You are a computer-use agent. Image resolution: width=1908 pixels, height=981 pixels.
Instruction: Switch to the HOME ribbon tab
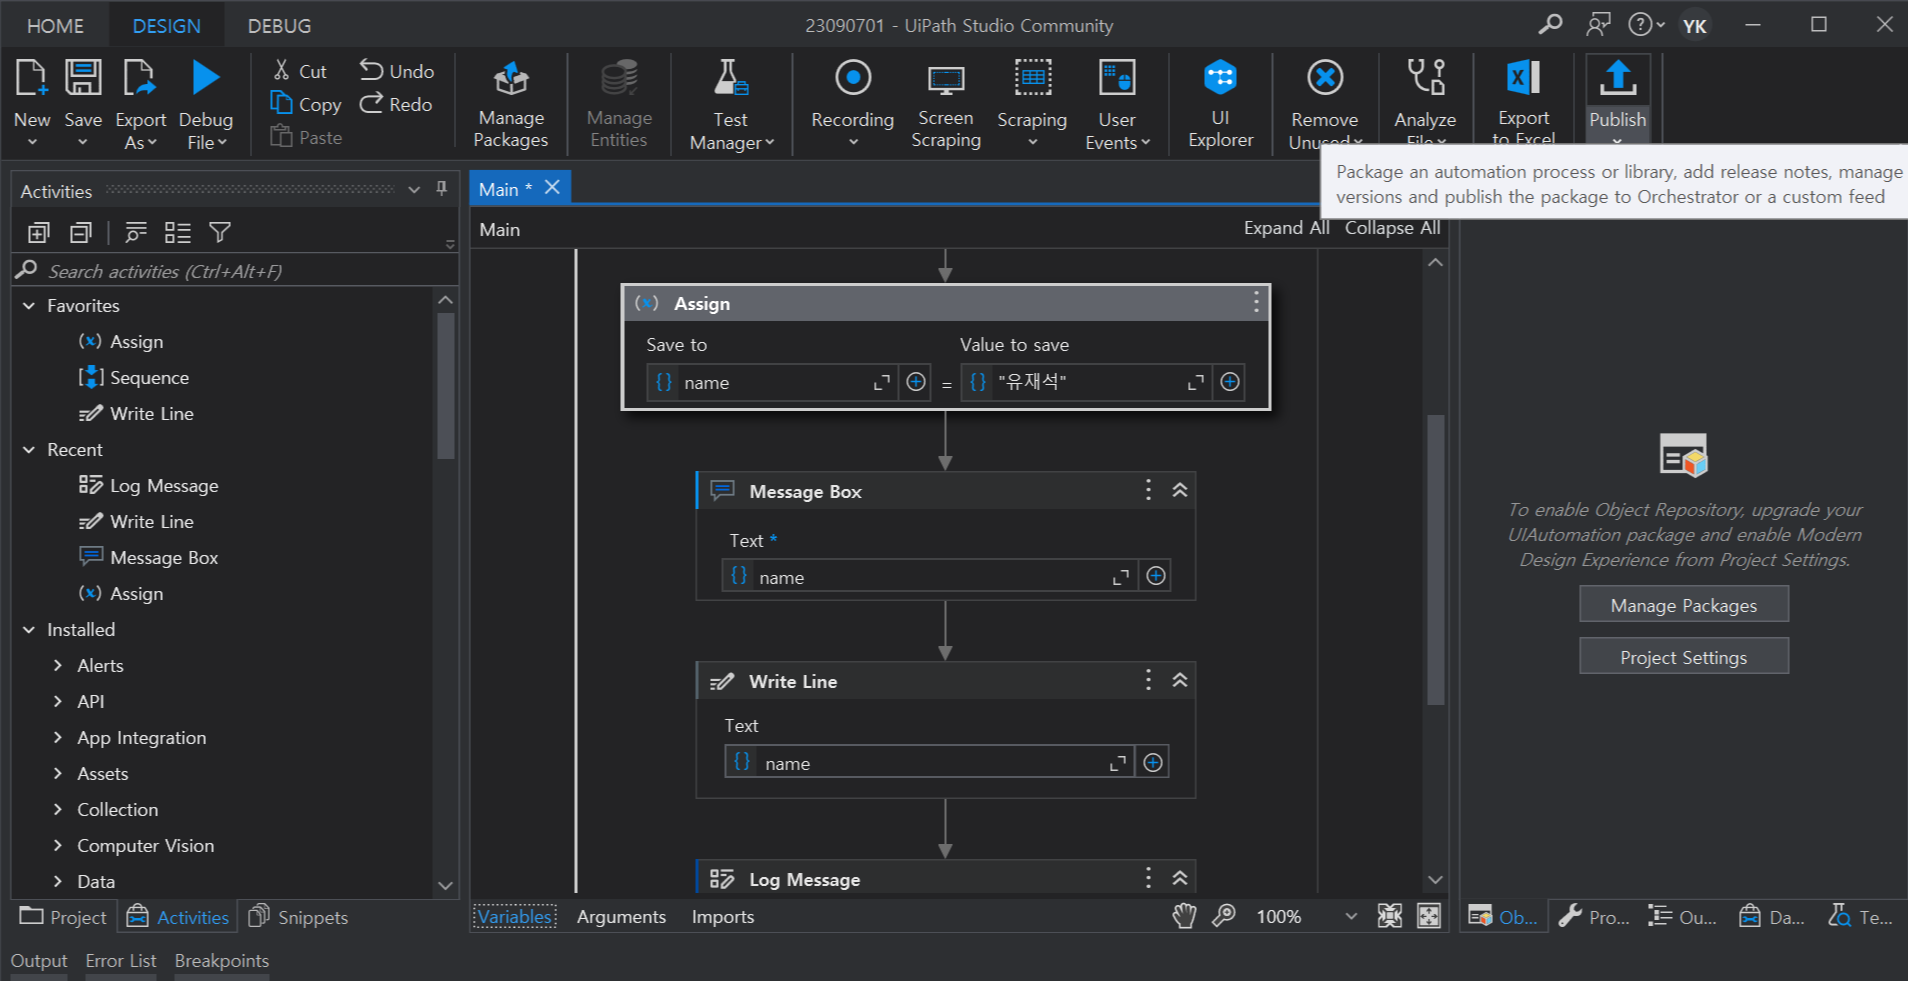[x=55, y=26]
